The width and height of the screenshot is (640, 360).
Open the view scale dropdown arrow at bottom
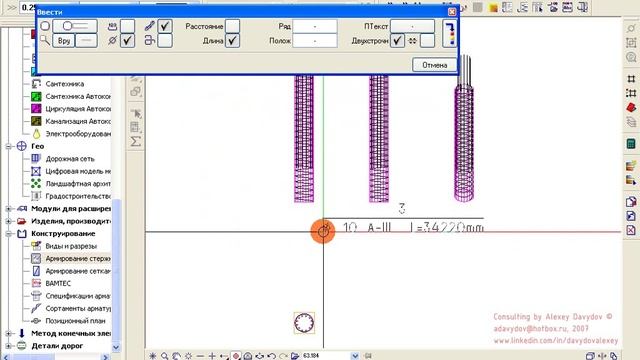[355, 356]
